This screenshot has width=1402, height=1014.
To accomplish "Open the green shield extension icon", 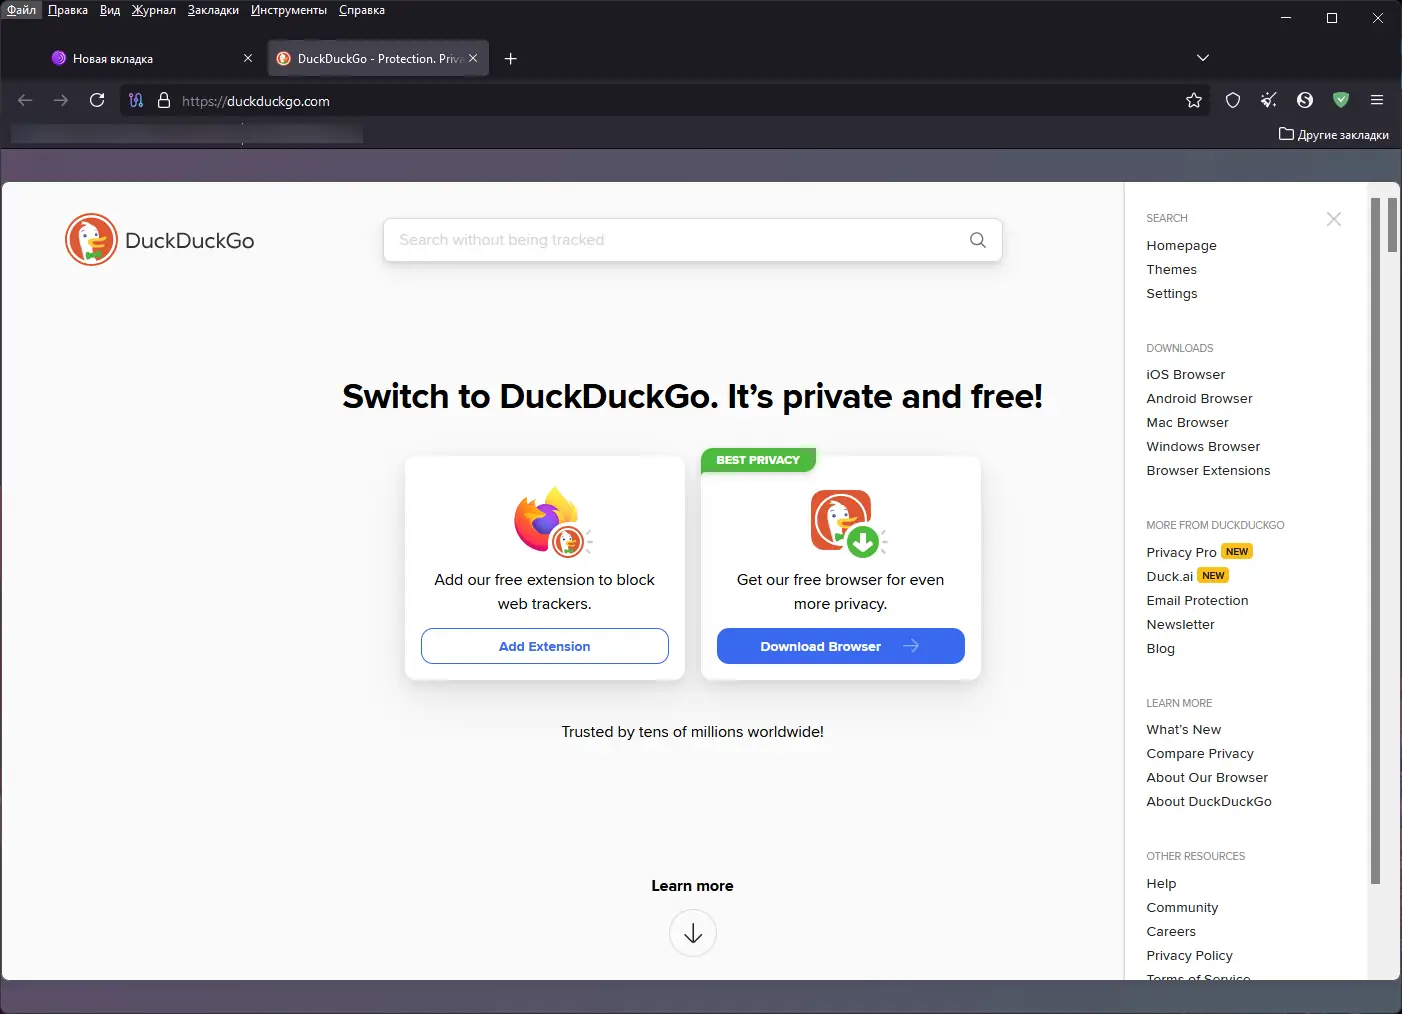I will [x=1341, y=100].
